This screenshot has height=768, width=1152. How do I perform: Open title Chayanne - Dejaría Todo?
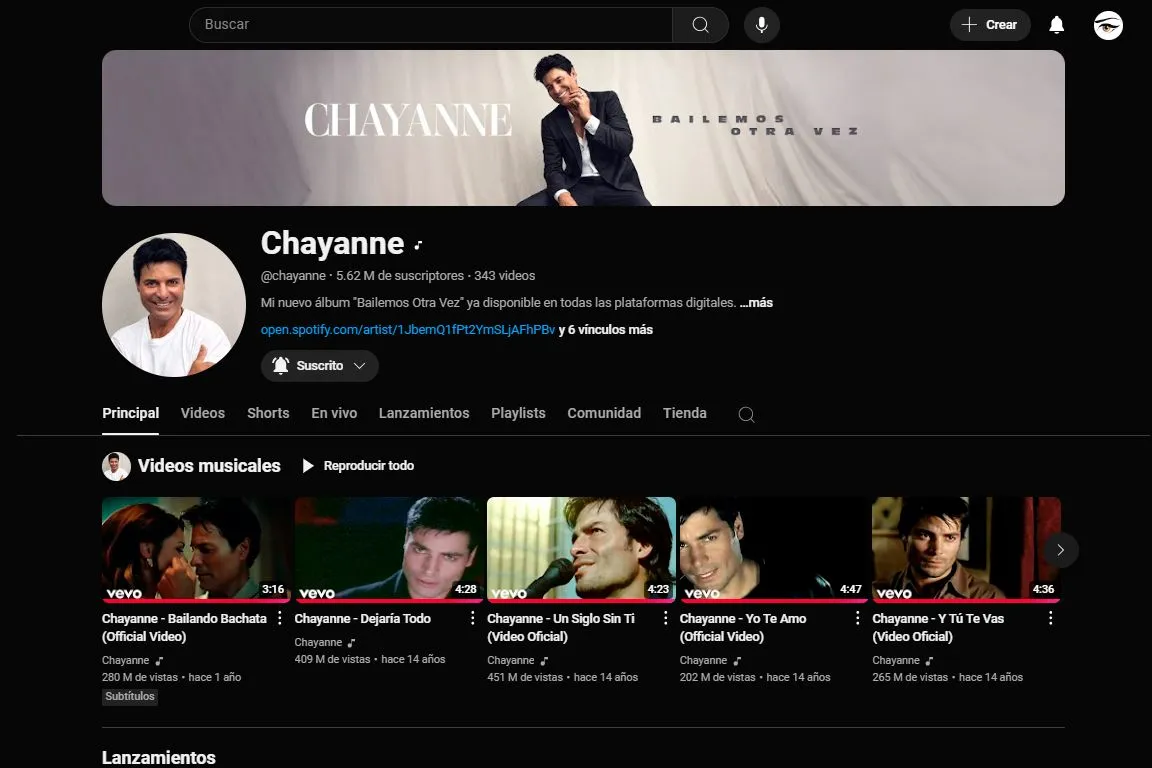363,619
